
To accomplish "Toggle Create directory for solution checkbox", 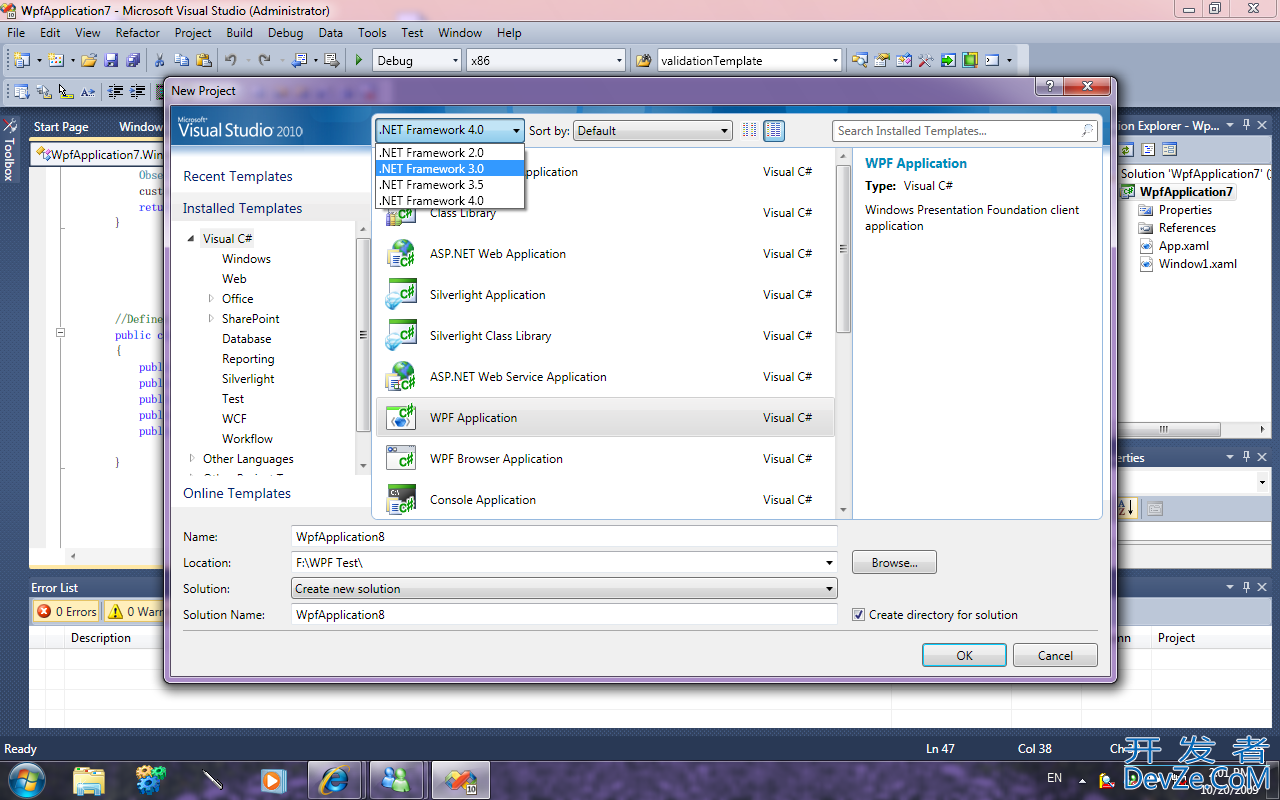I will pyautogui.click(x=858, y=615).
